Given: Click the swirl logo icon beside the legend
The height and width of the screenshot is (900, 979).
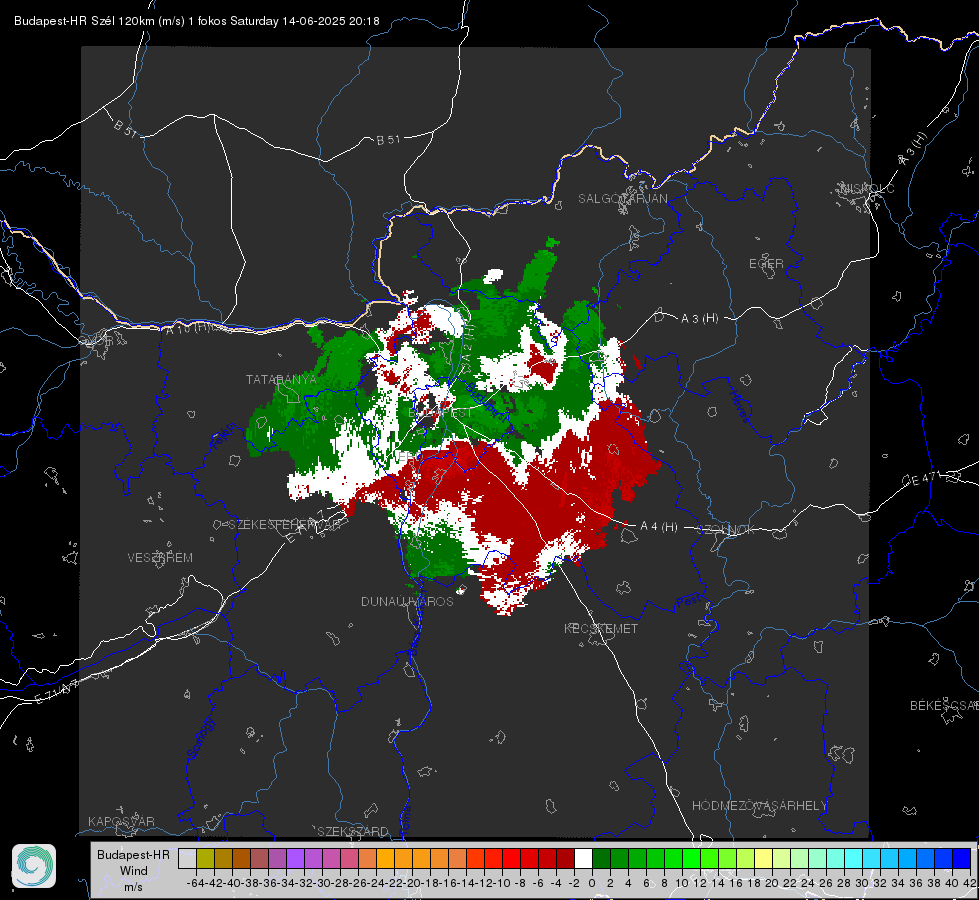Looking at the screenshot, I should click(34, 866).
